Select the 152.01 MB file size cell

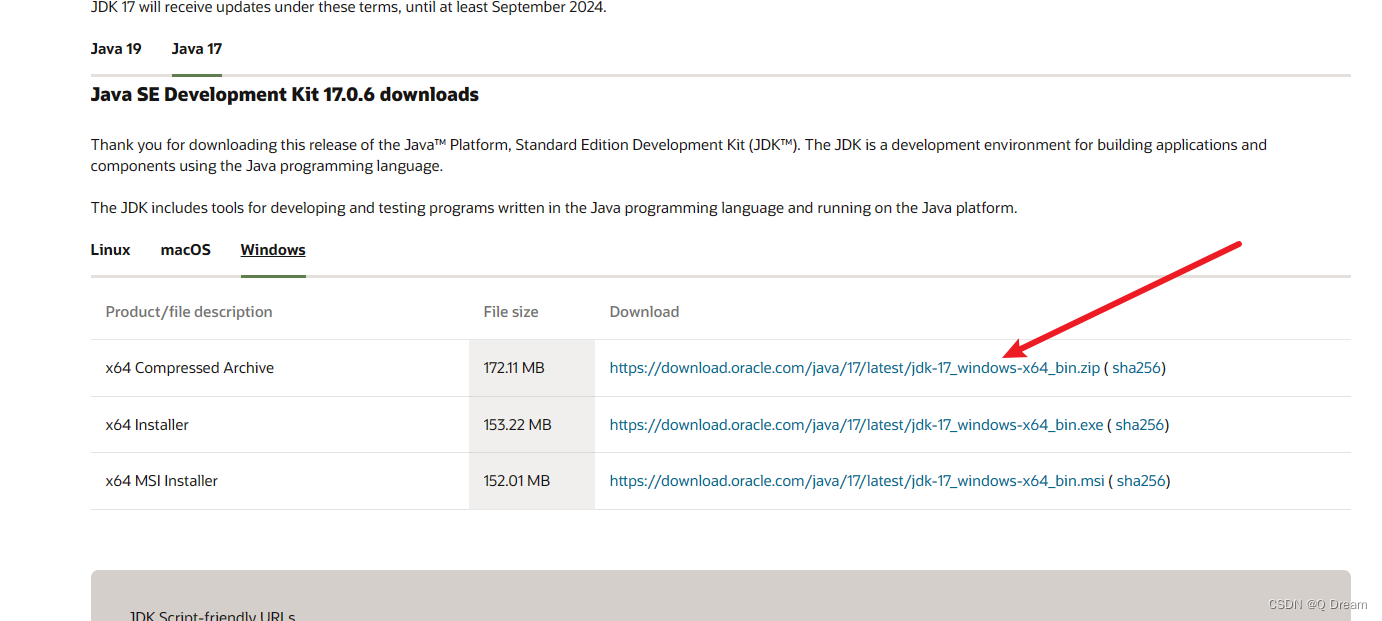point(516,481)
